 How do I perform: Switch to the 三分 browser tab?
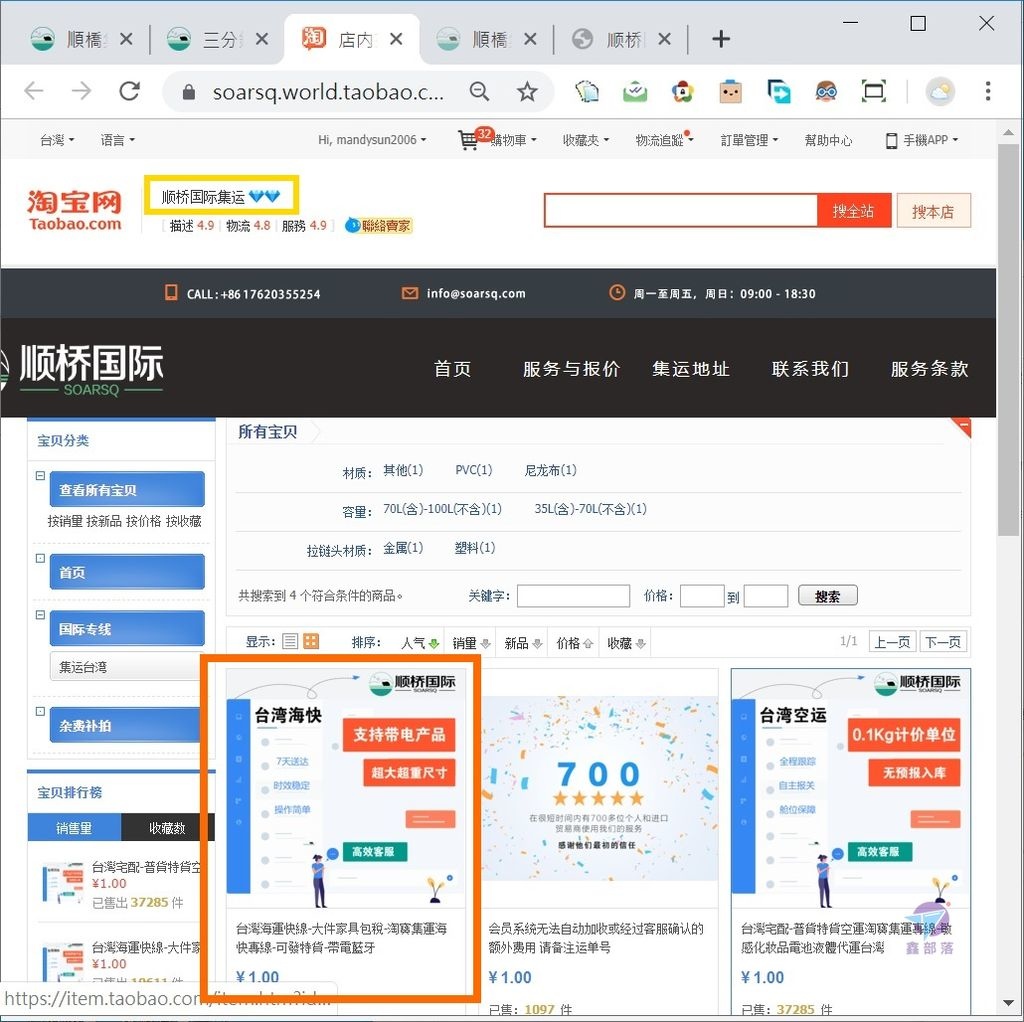point(217,39)
